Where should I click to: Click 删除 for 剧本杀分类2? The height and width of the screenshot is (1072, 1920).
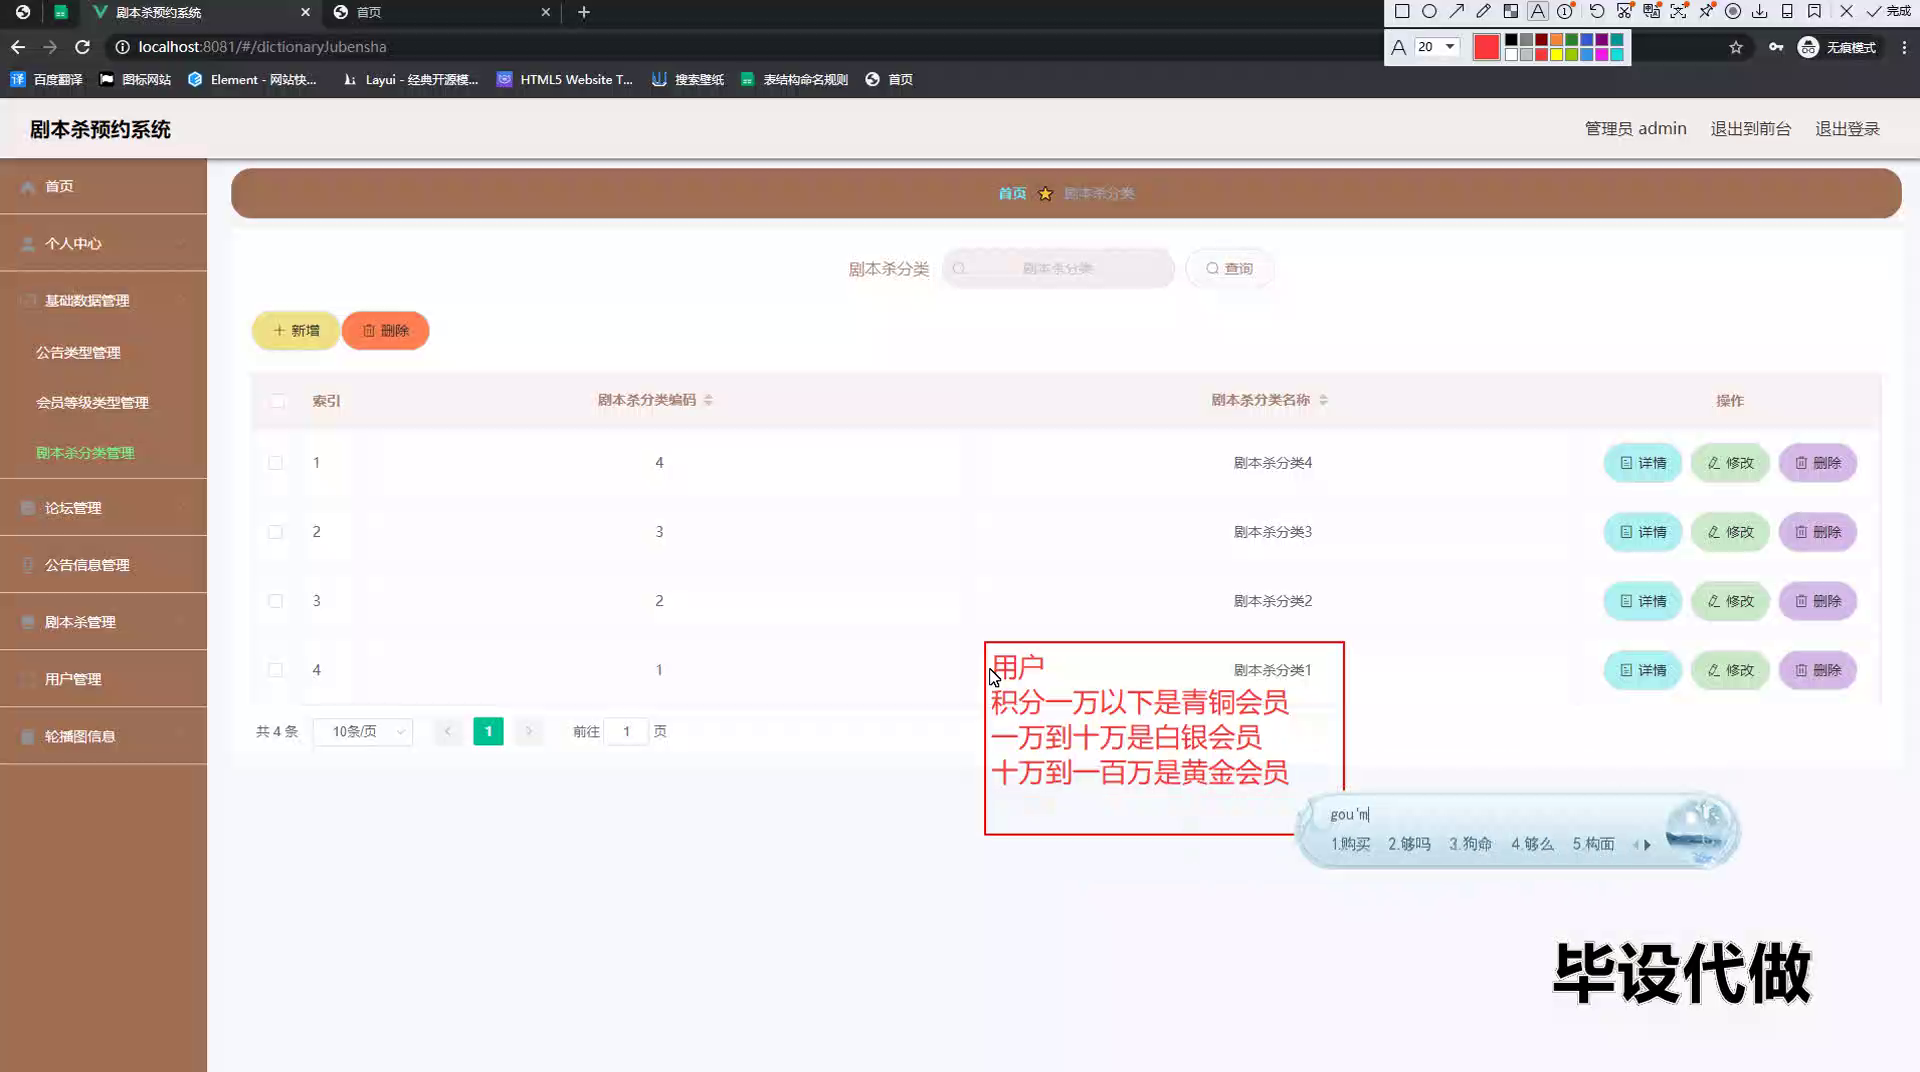[1818, 601]
